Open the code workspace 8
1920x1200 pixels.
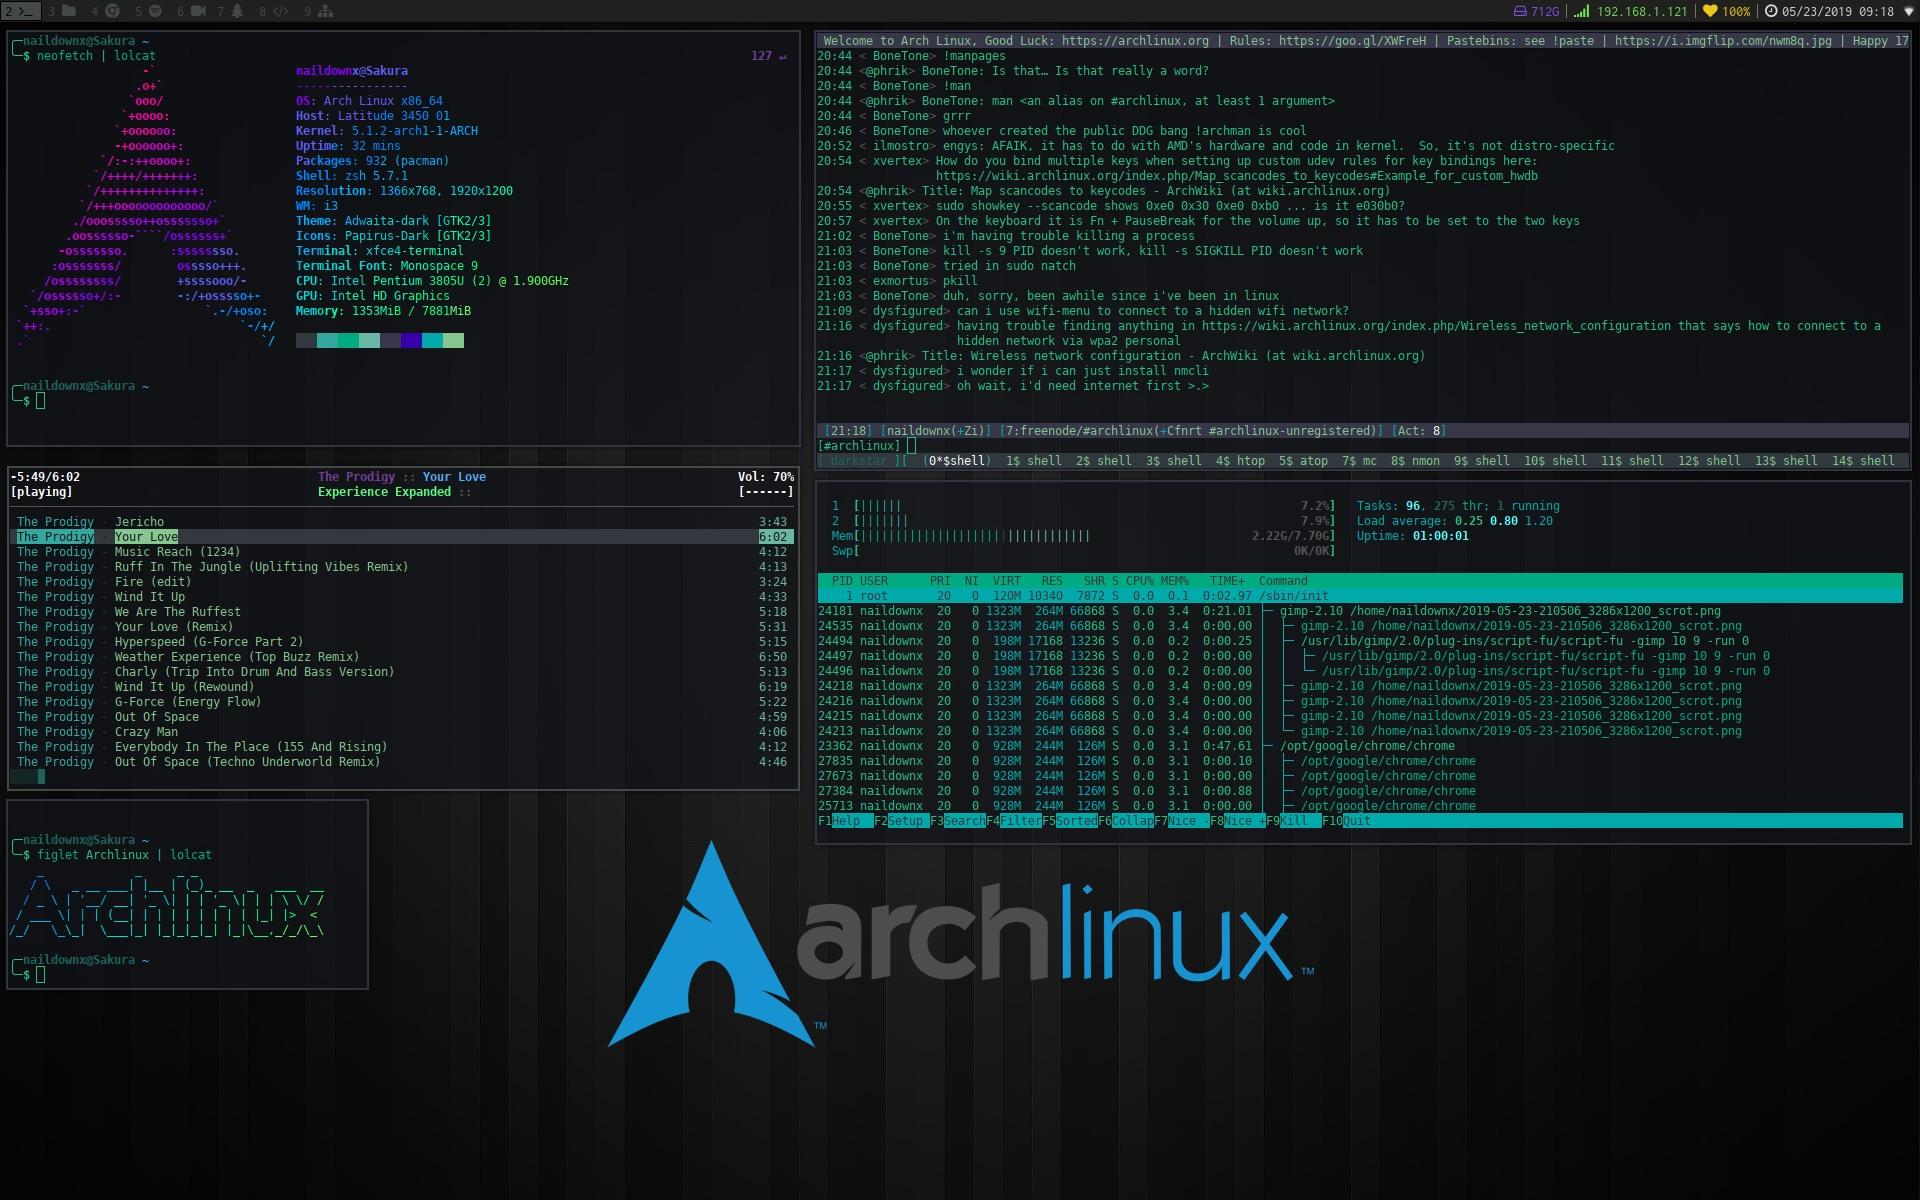(x=274, y=11)
